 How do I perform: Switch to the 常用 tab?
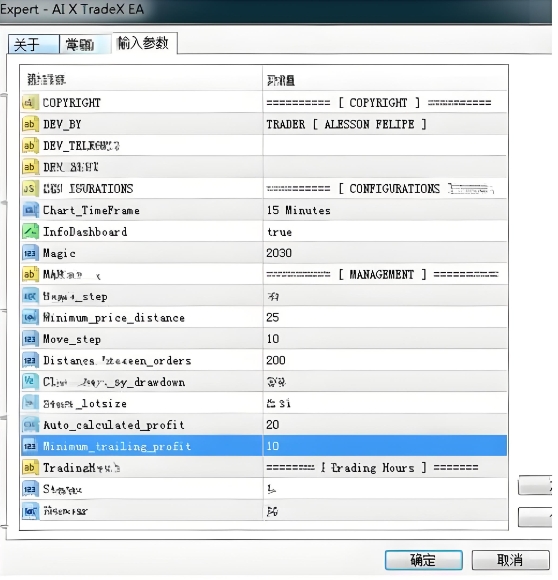(x=85, y=44)
